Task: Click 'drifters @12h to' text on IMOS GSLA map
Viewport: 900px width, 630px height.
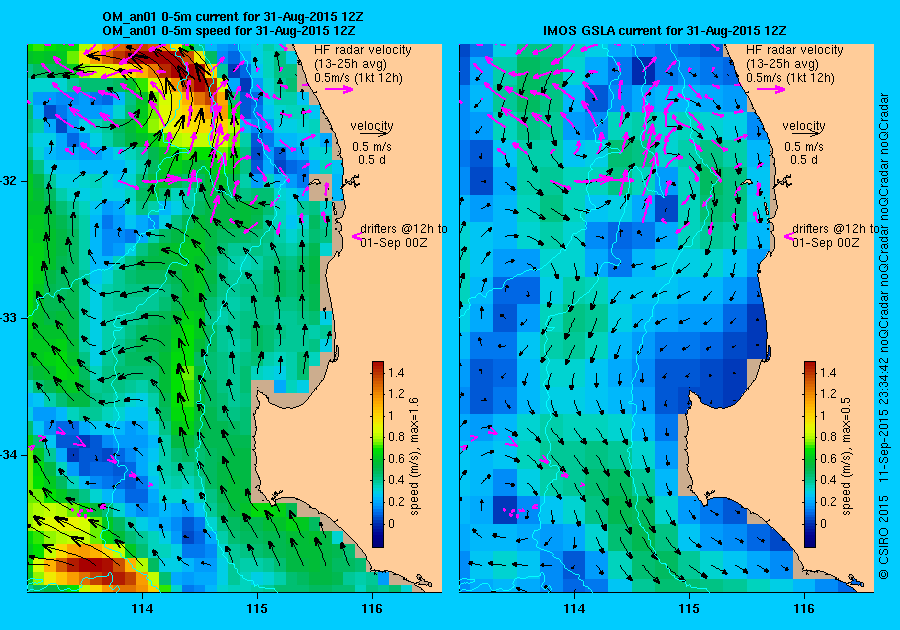Action: point(836,228)
